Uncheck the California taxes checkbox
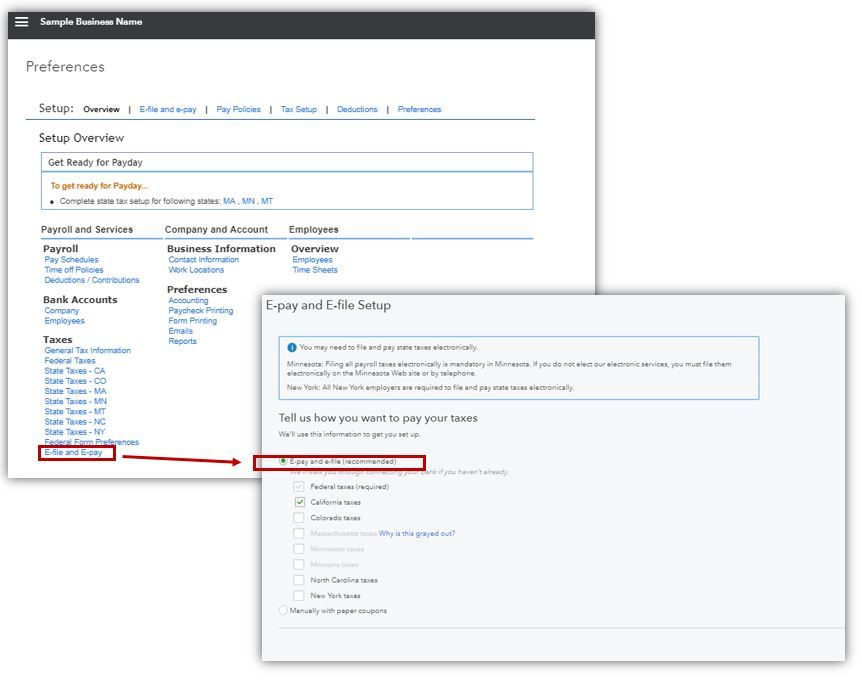This screenshot has width=862, height=684. pyautogui.click(x=299, y=502)
